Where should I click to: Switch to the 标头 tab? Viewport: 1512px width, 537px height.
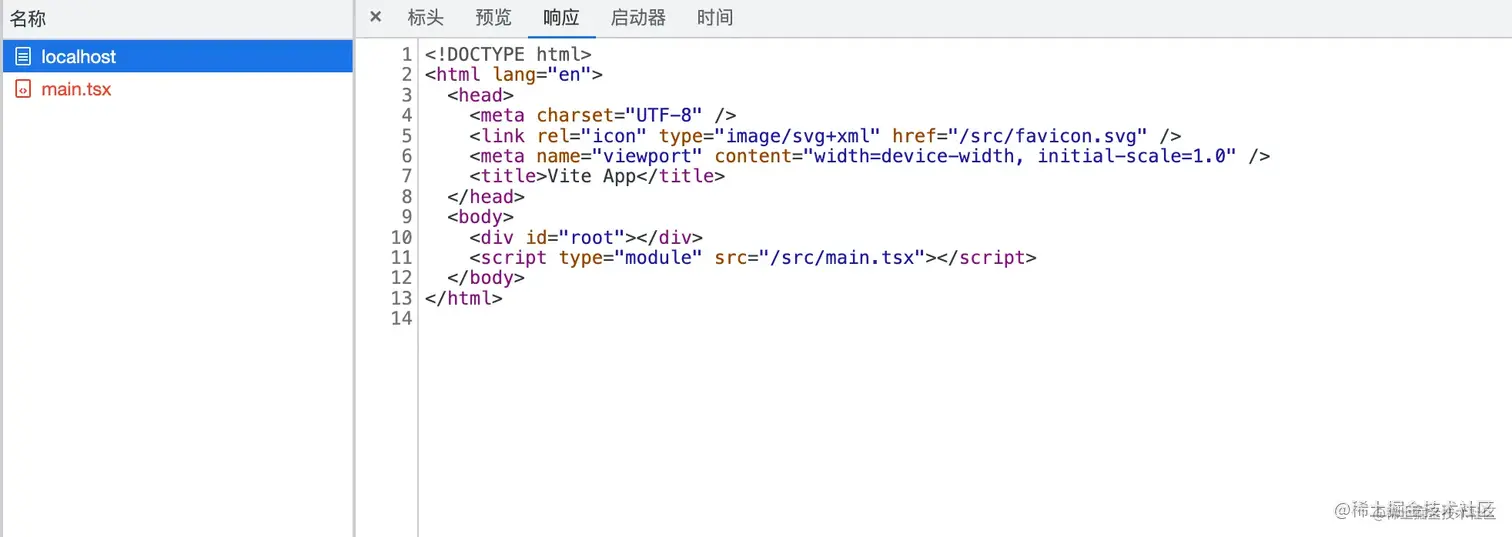point(426,17)
